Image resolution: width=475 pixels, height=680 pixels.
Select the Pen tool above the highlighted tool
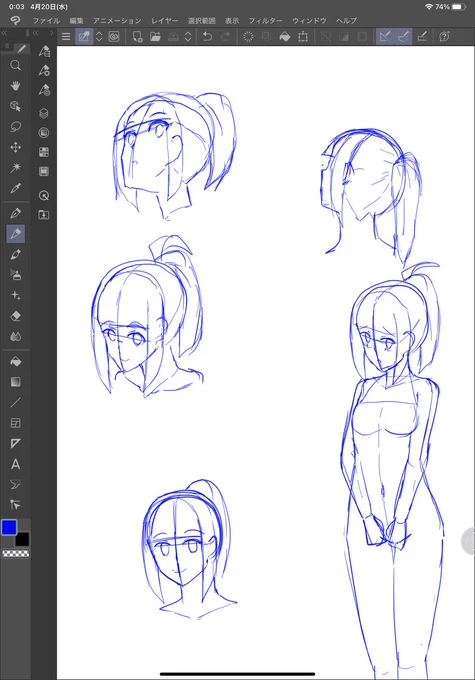tap(15, 213)
